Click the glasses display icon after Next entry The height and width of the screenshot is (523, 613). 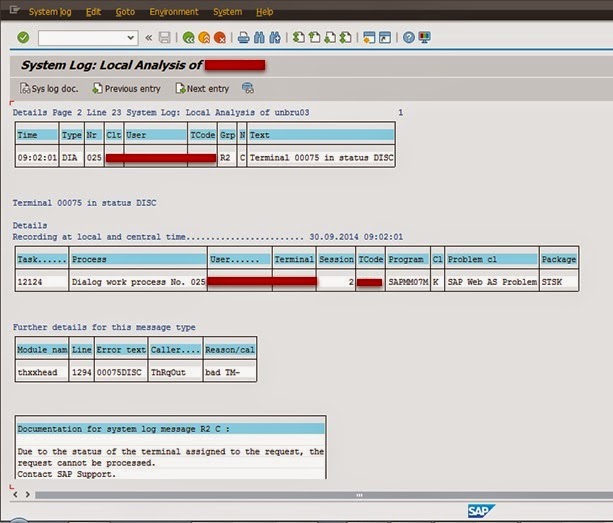pyautogui.click(x=248, y=88)
